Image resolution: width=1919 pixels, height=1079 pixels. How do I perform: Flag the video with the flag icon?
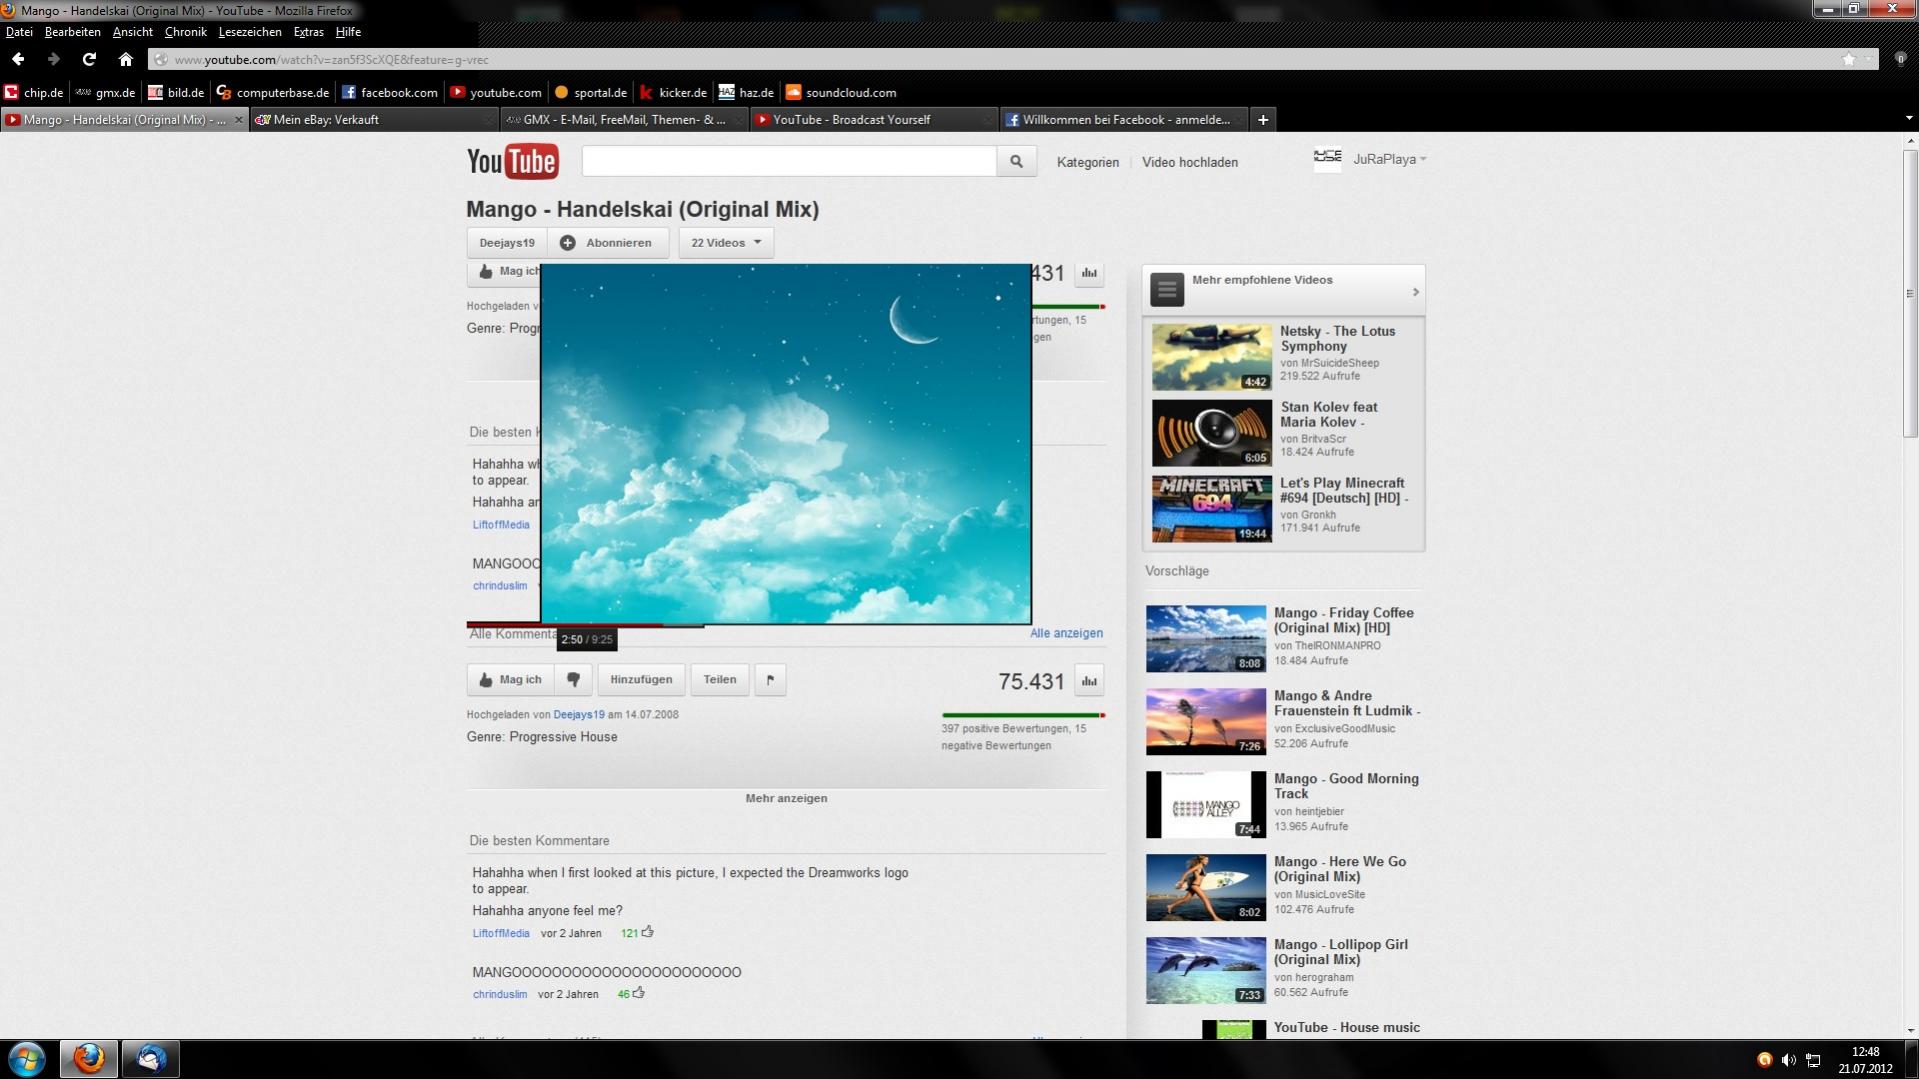click(770, 680)
